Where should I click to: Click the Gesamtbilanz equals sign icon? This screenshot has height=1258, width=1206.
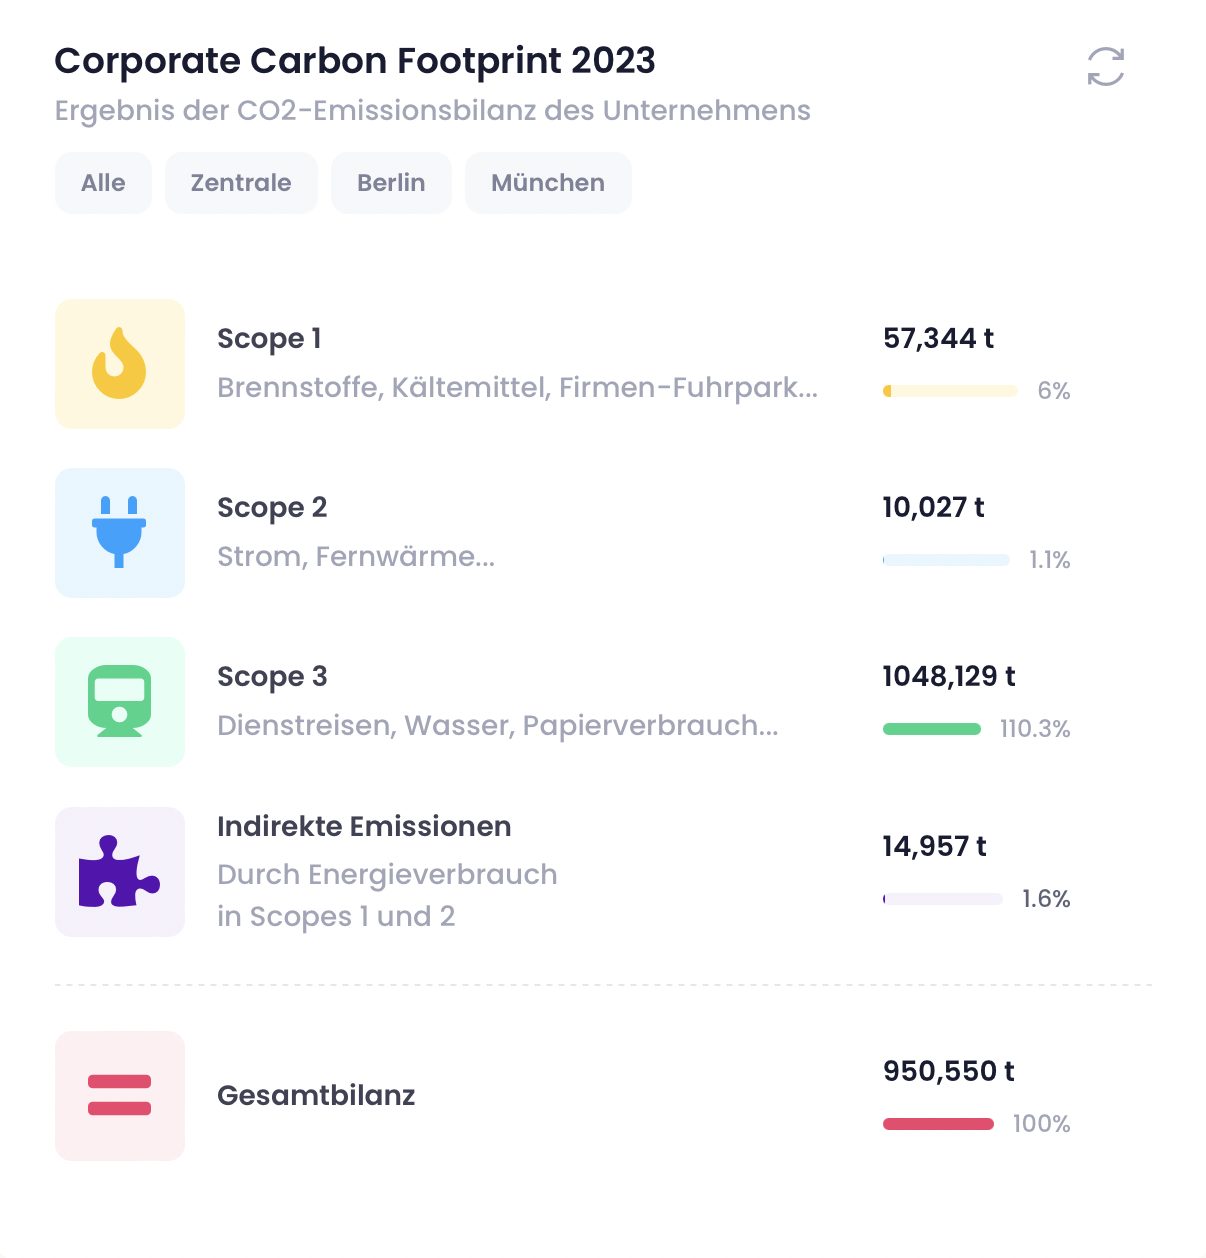120,1095
